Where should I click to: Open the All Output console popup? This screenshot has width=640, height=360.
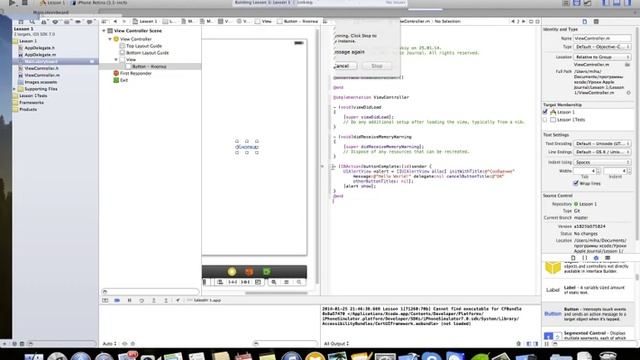point(336,344)
